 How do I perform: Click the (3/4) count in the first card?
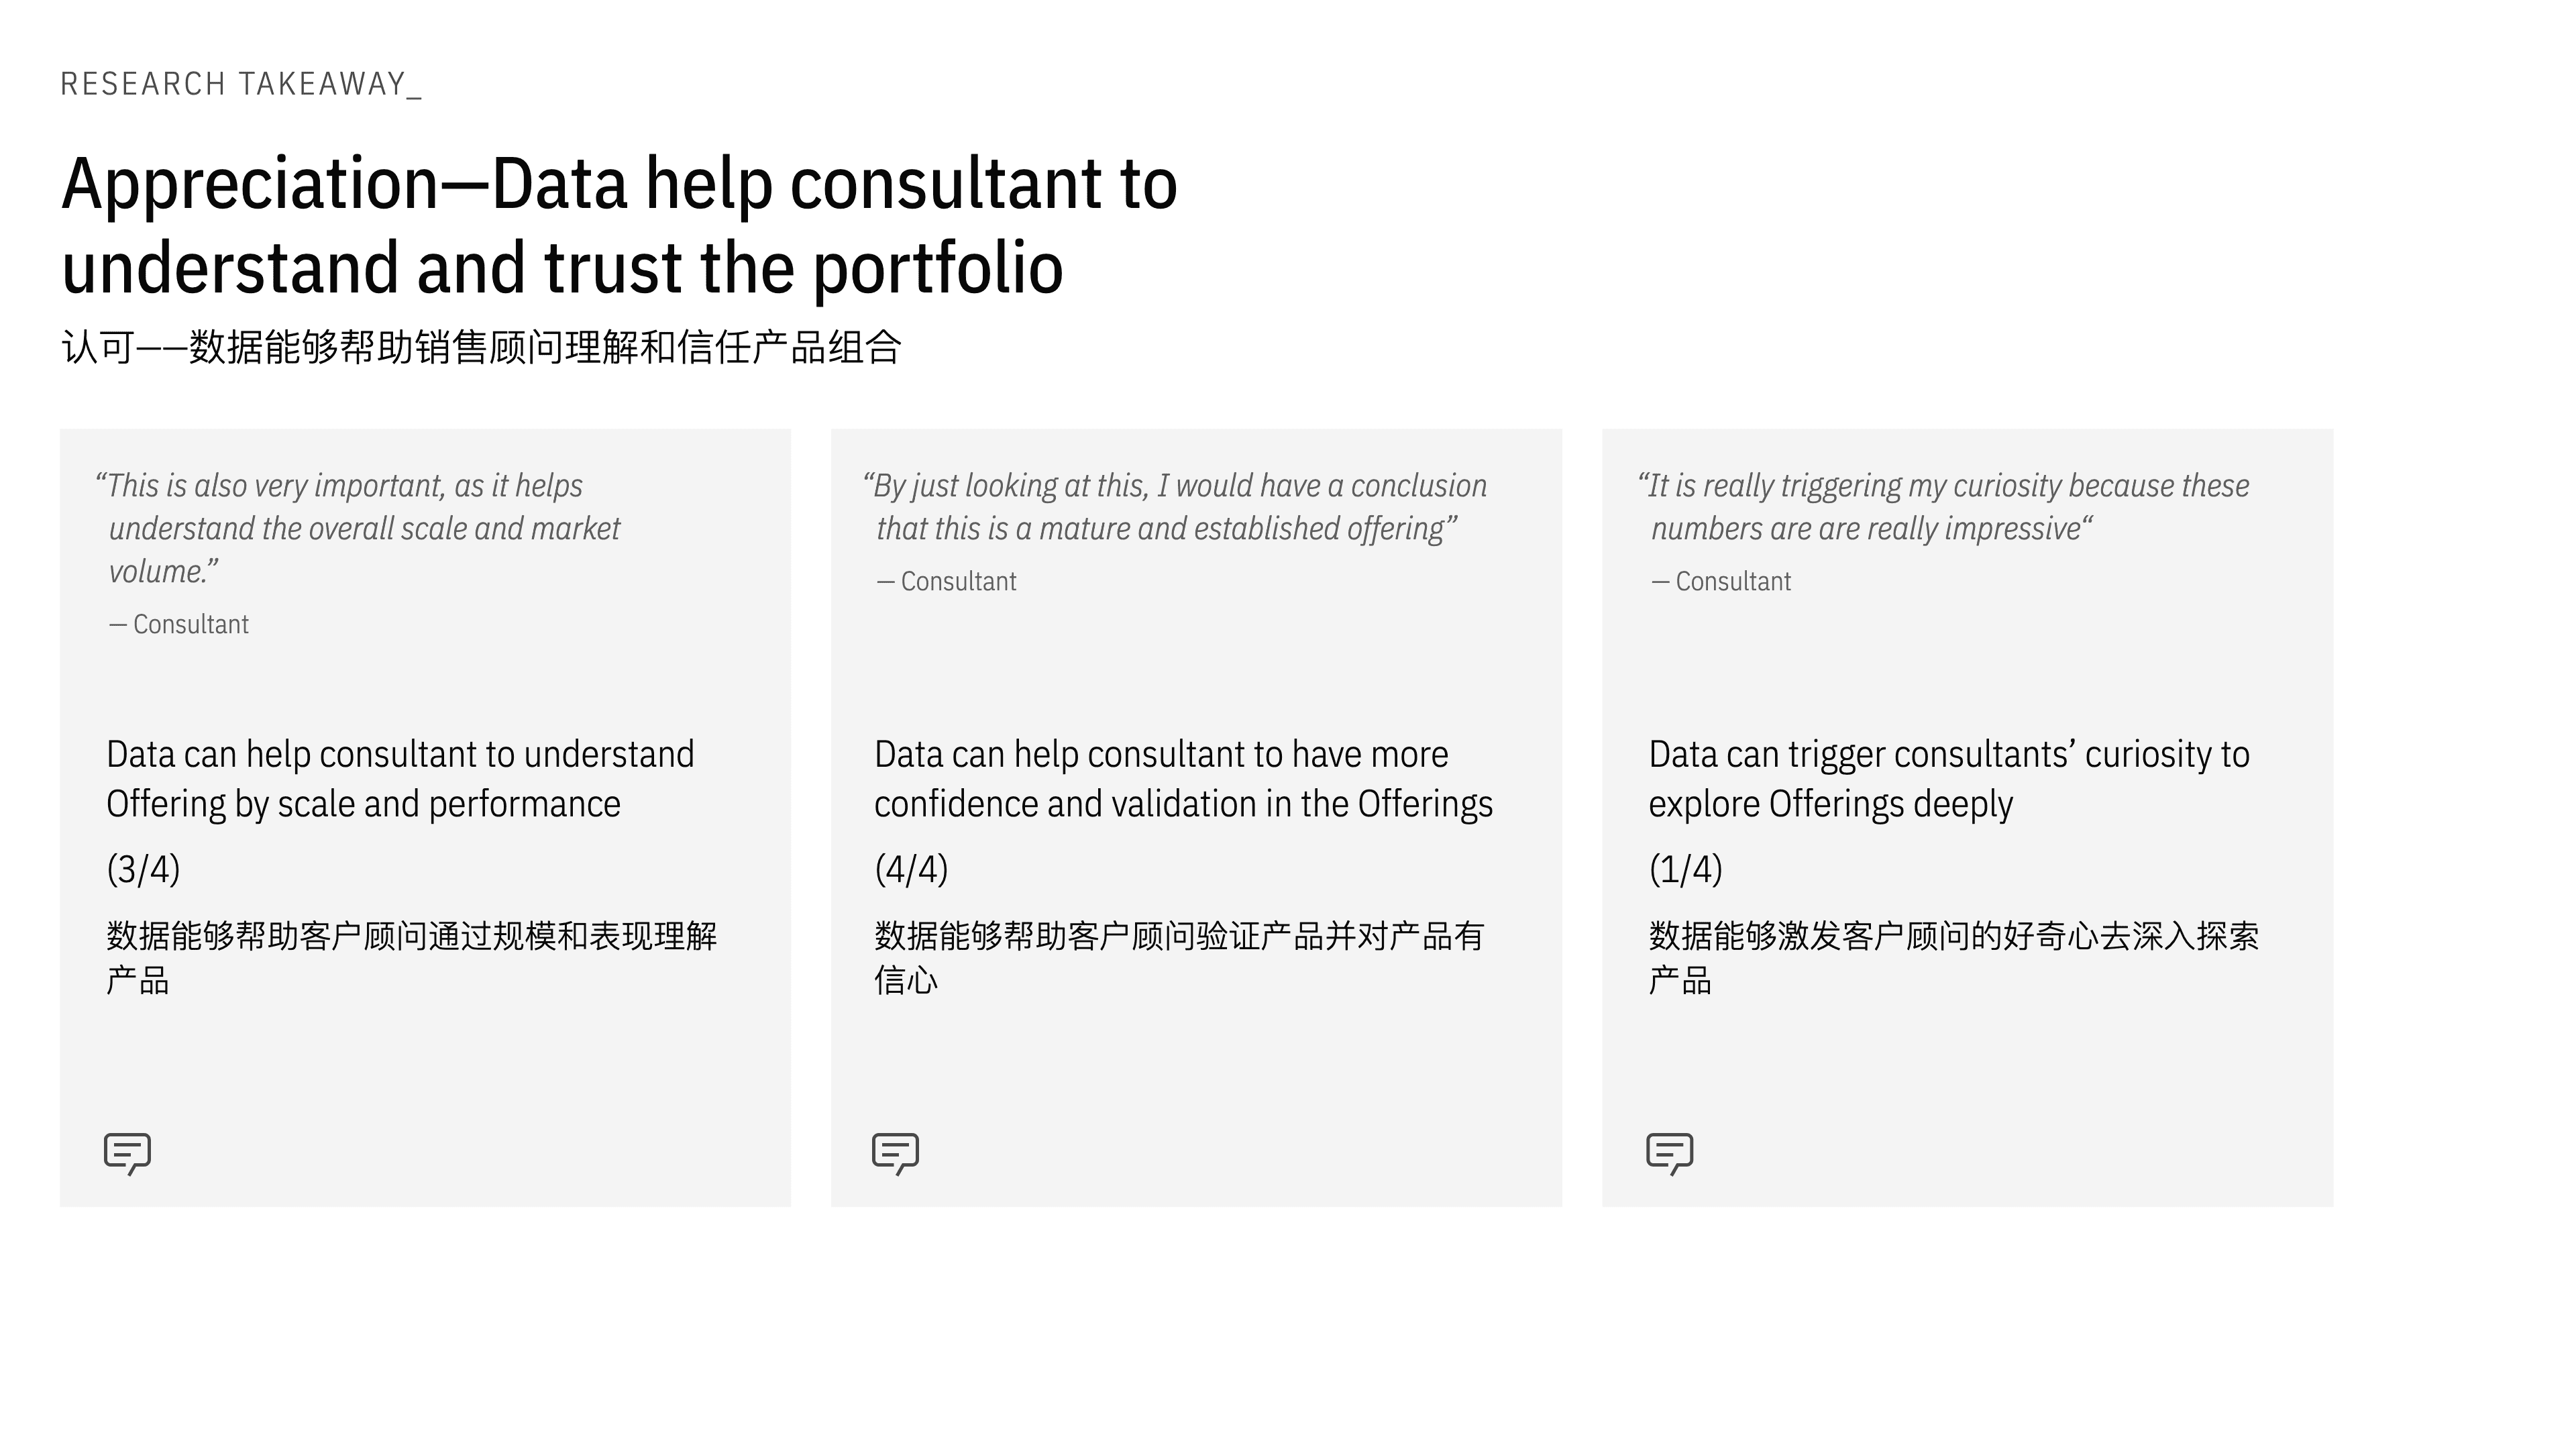[143, 869]
